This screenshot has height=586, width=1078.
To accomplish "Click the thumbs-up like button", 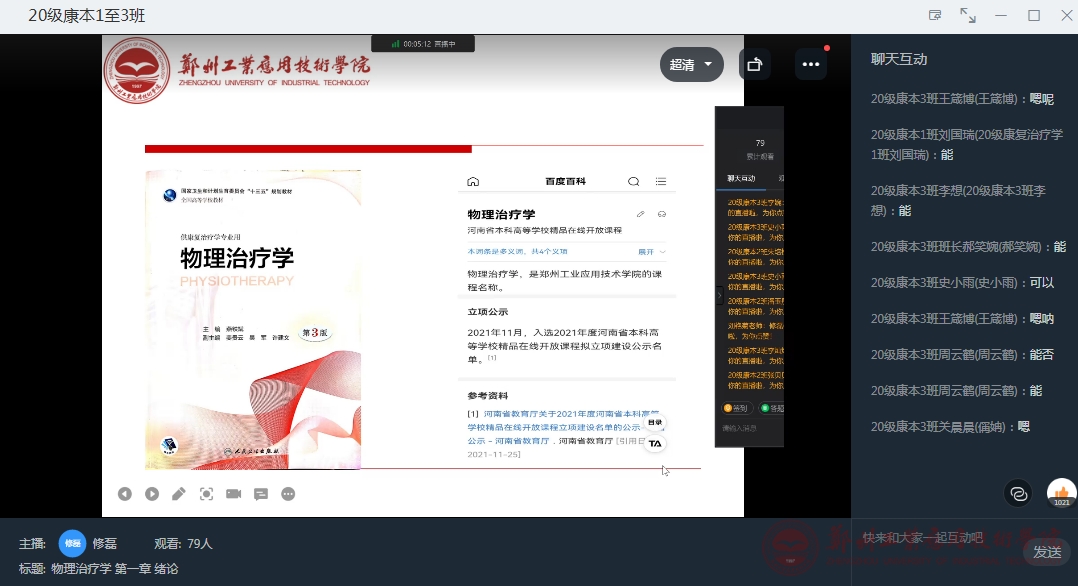I will click(1061, 493).
